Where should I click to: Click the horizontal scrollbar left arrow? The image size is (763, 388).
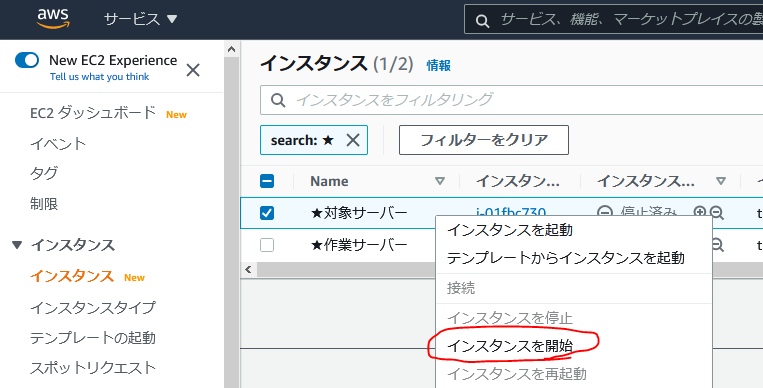coord(249,269)
